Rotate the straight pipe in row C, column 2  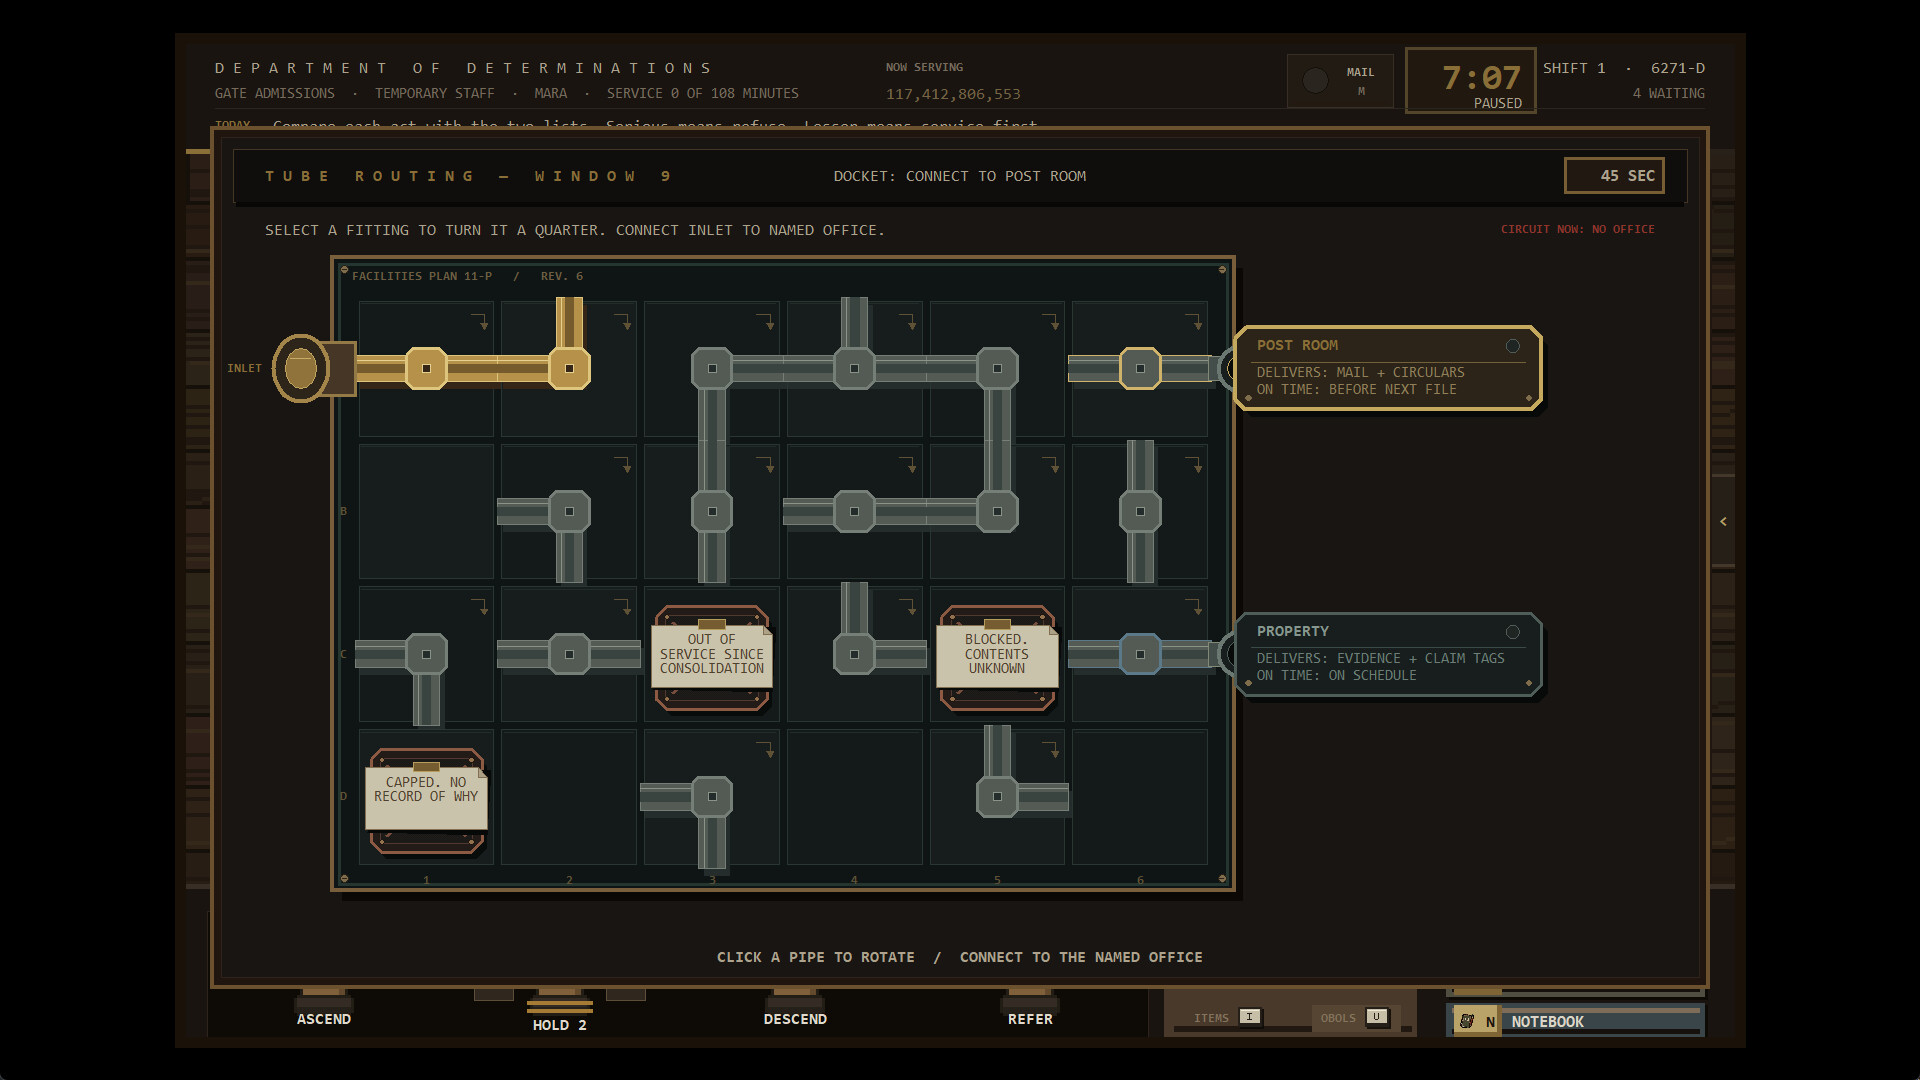pyautogui.click(x=569, y=655)
